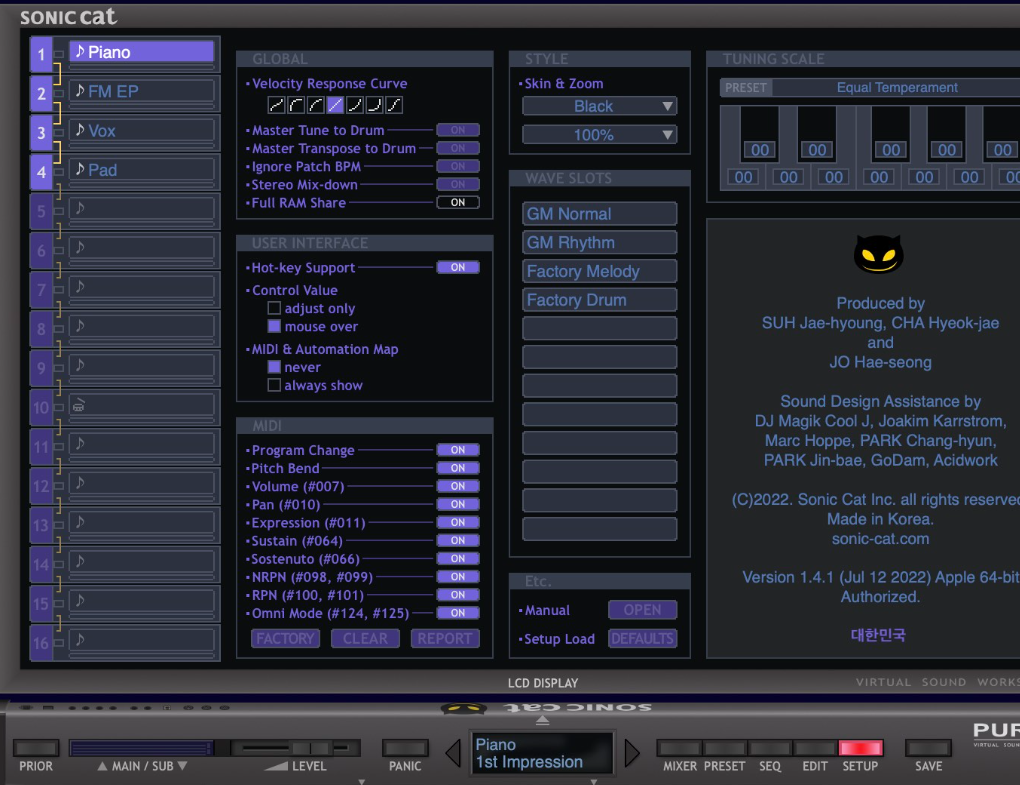This screenshot has width=1020, height=785.
Task: Select the last velocity response curve icon
Action: click(x=394, y=105)
